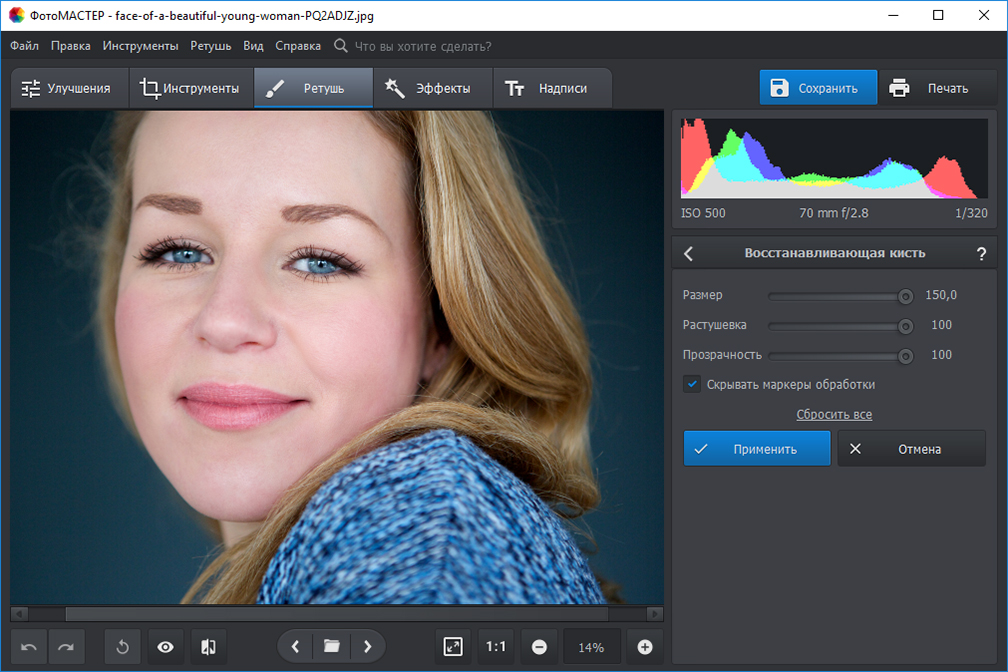Click the histogram graph

(834, 158)
